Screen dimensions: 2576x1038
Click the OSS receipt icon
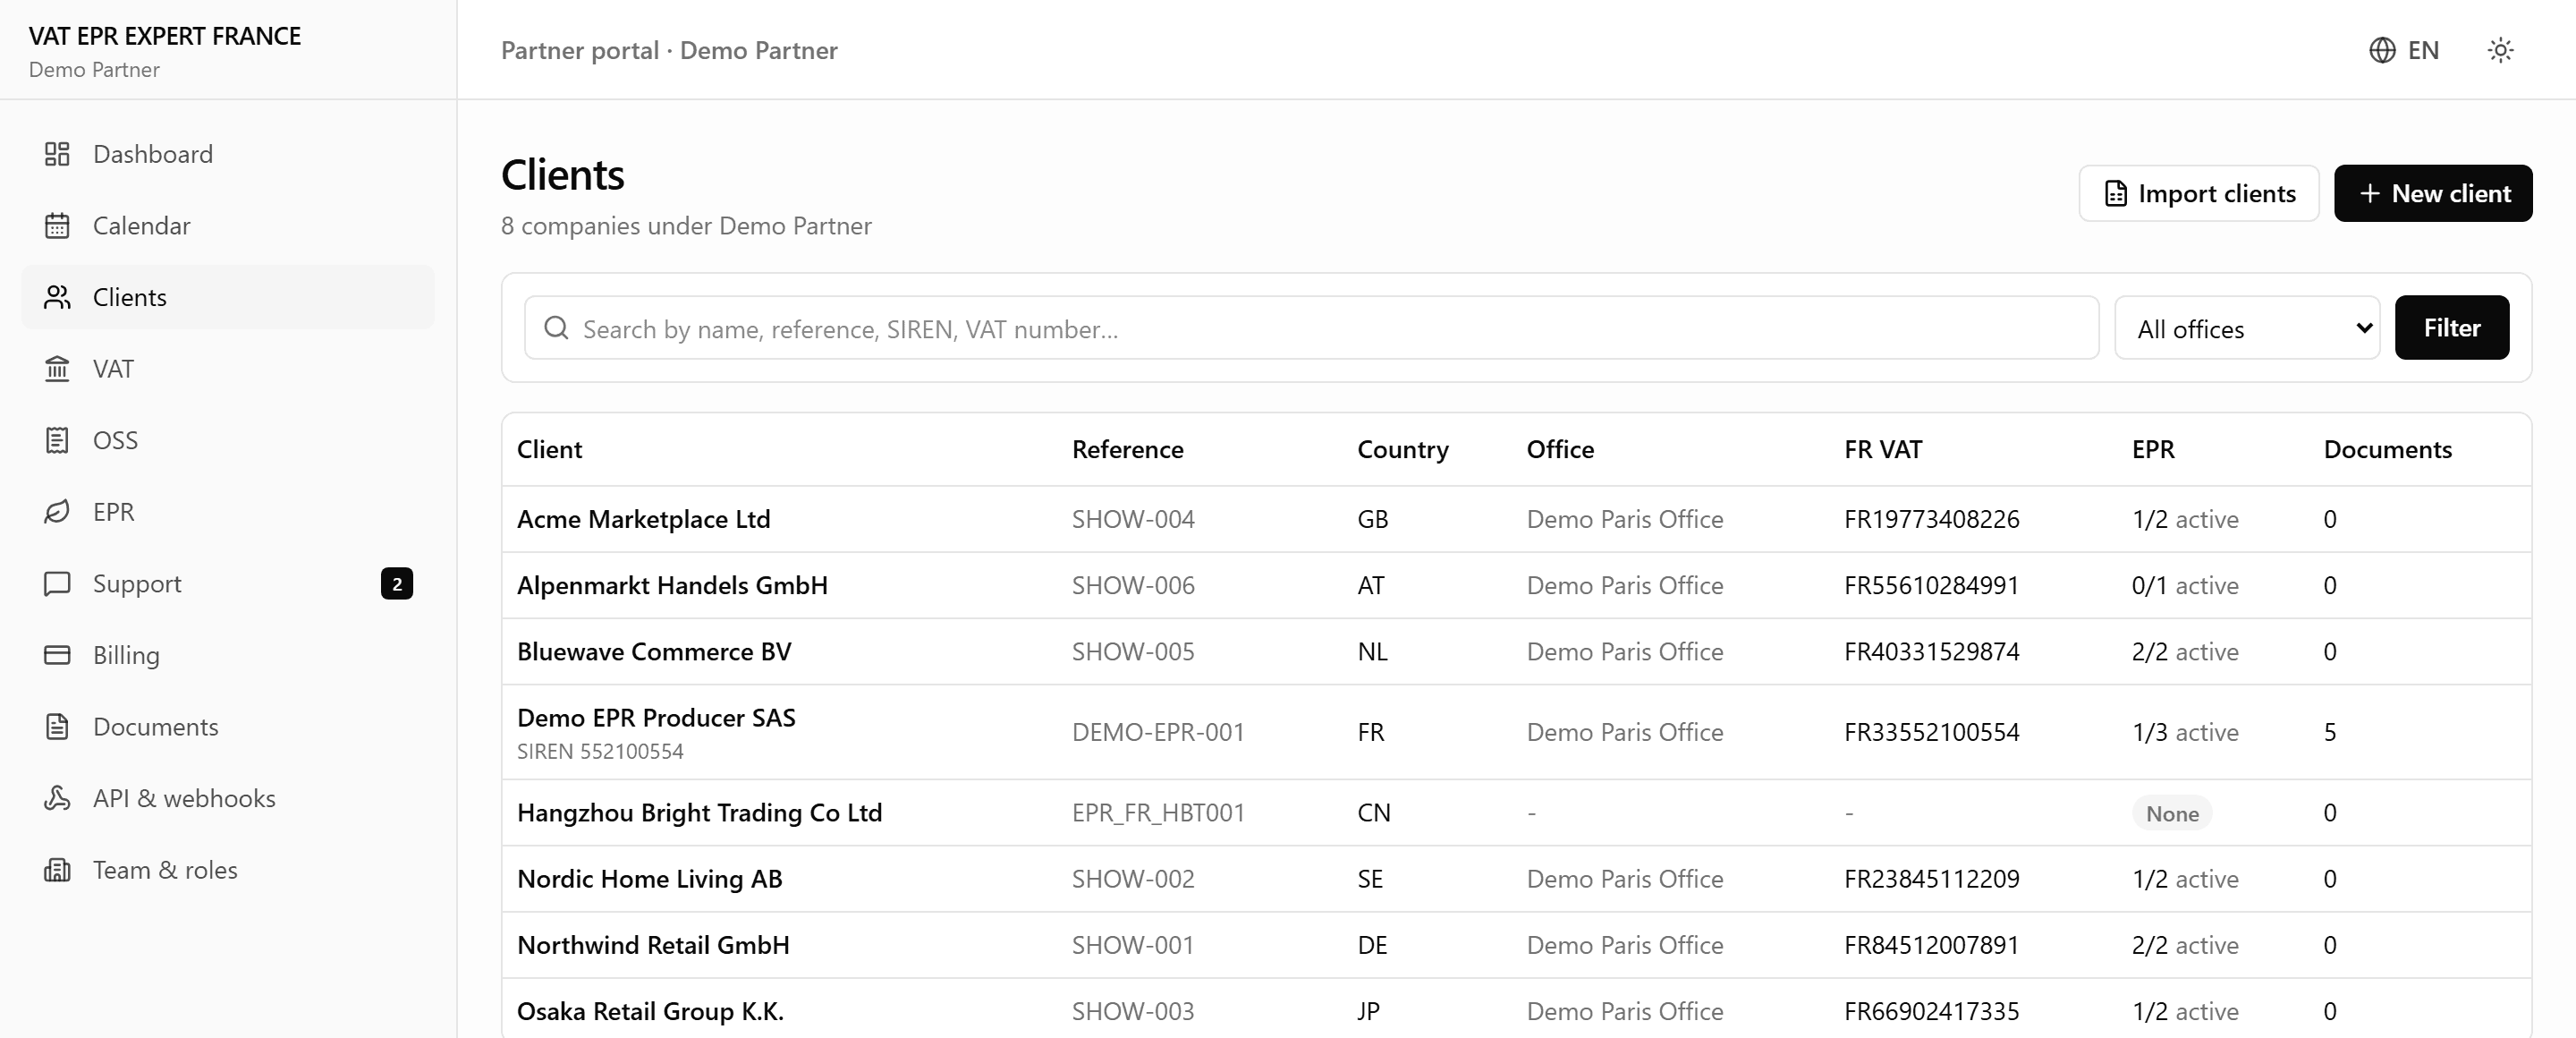(57, 440)
